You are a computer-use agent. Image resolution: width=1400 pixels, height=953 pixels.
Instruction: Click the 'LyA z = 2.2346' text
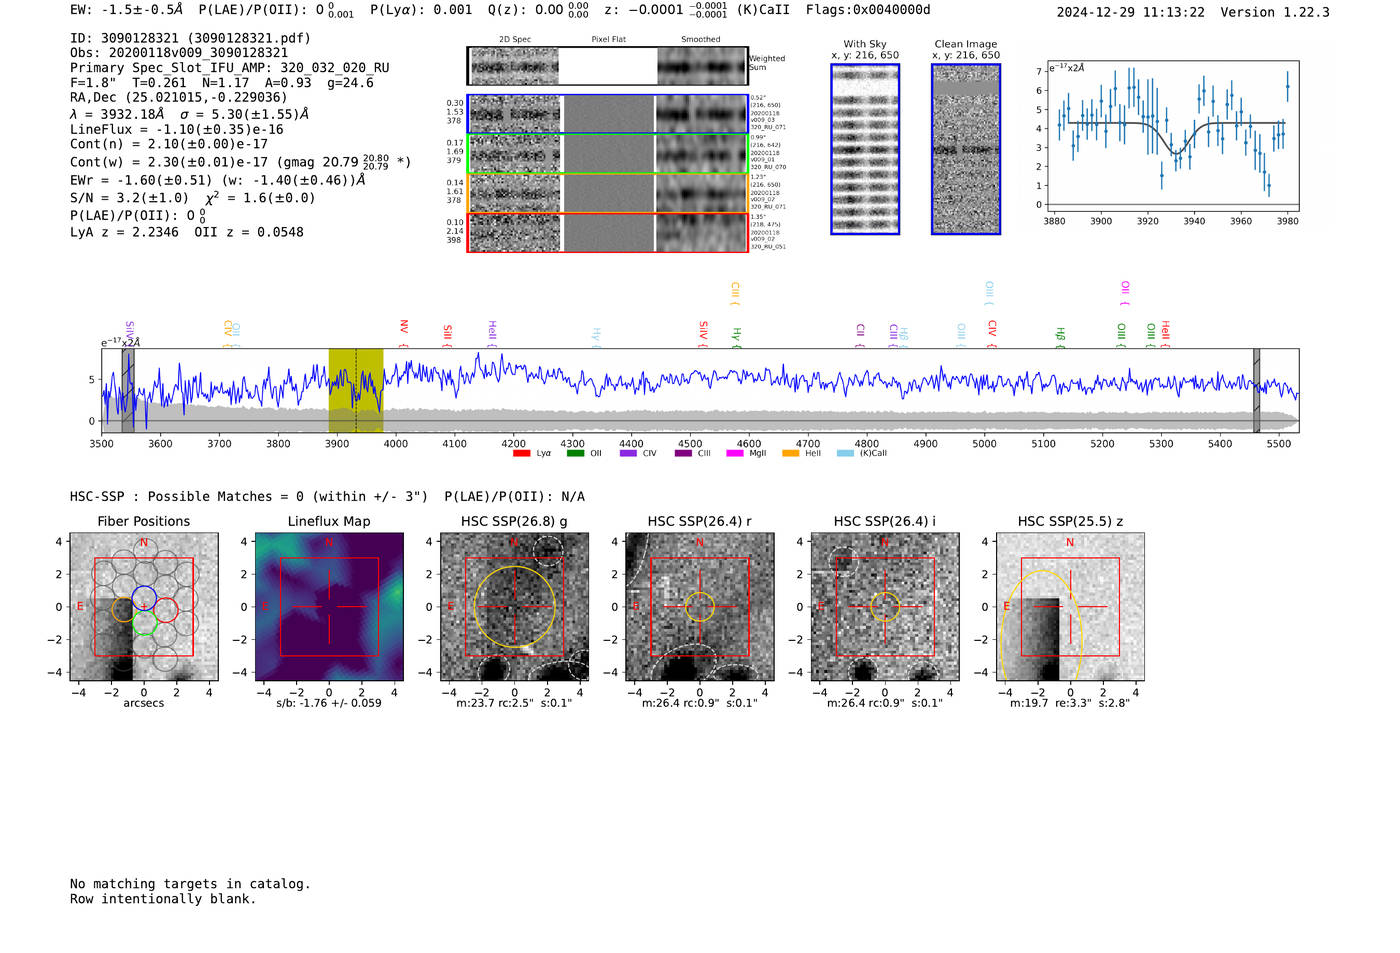(x=124, y=232)
